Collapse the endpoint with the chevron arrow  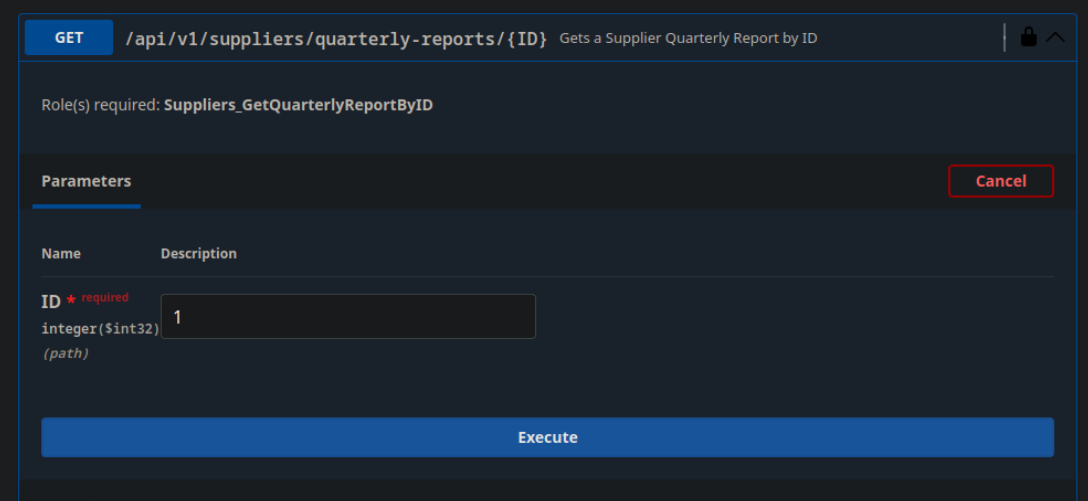(x=1055, y=38)
